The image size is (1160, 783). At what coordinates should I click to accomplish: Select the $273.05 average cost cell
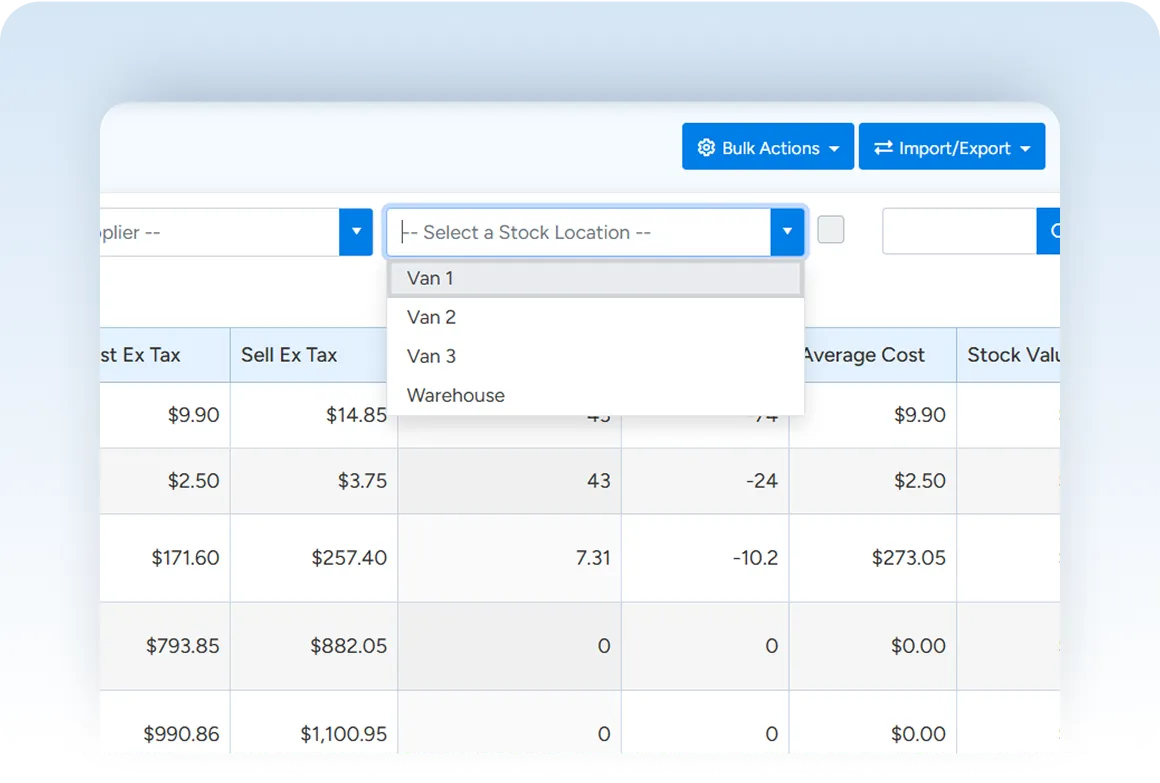tap(873, 558)
